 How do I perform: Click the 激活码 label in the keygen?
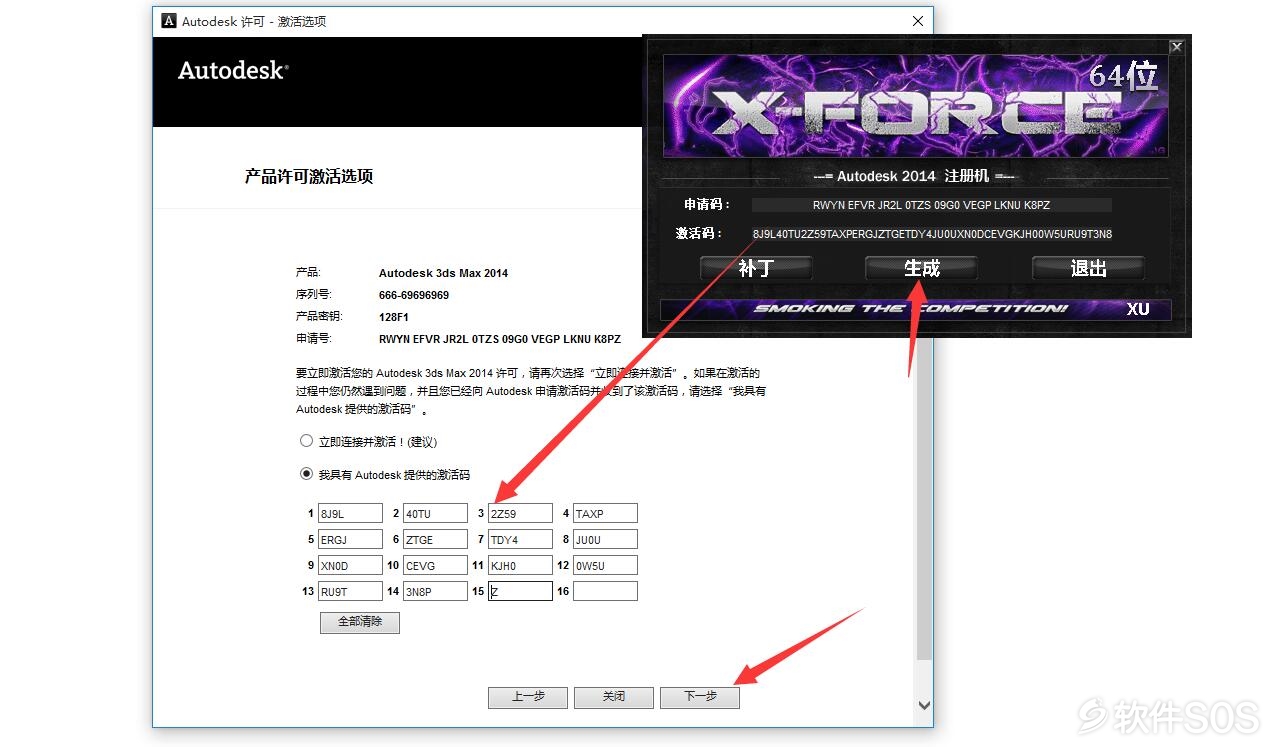(699, 233)
